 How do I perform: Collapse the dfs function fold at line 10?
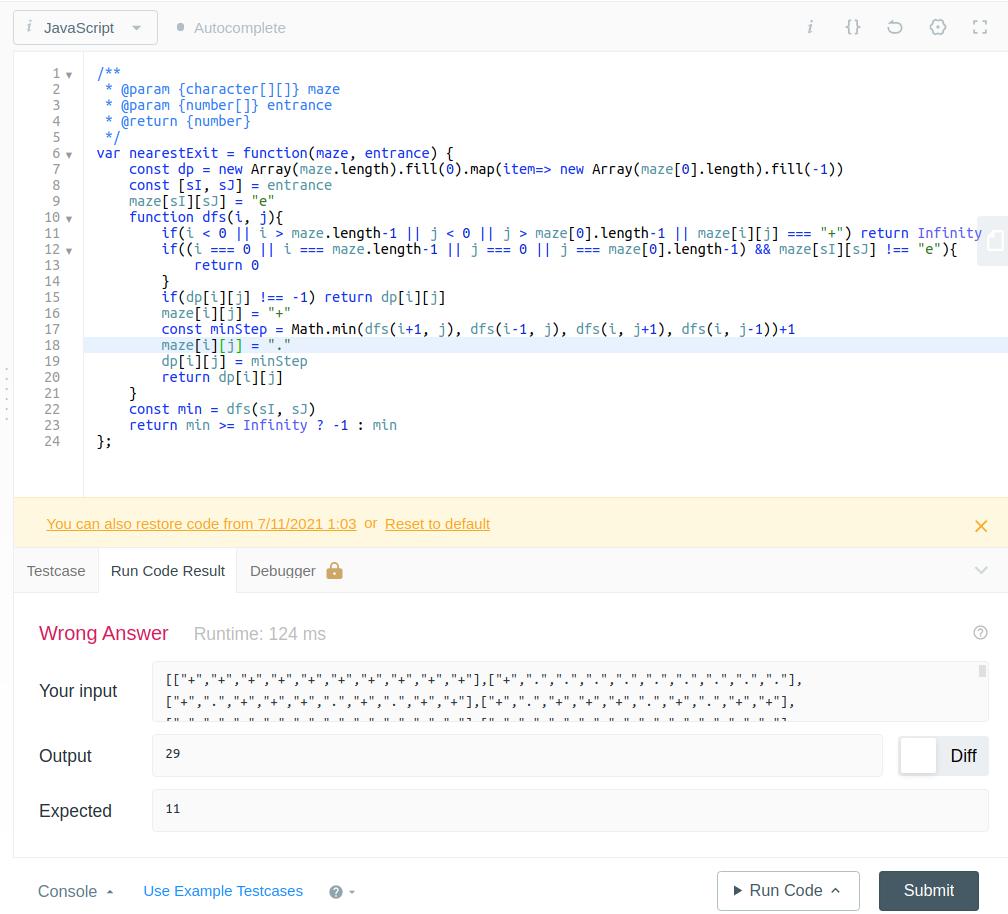tap(69, 219)
